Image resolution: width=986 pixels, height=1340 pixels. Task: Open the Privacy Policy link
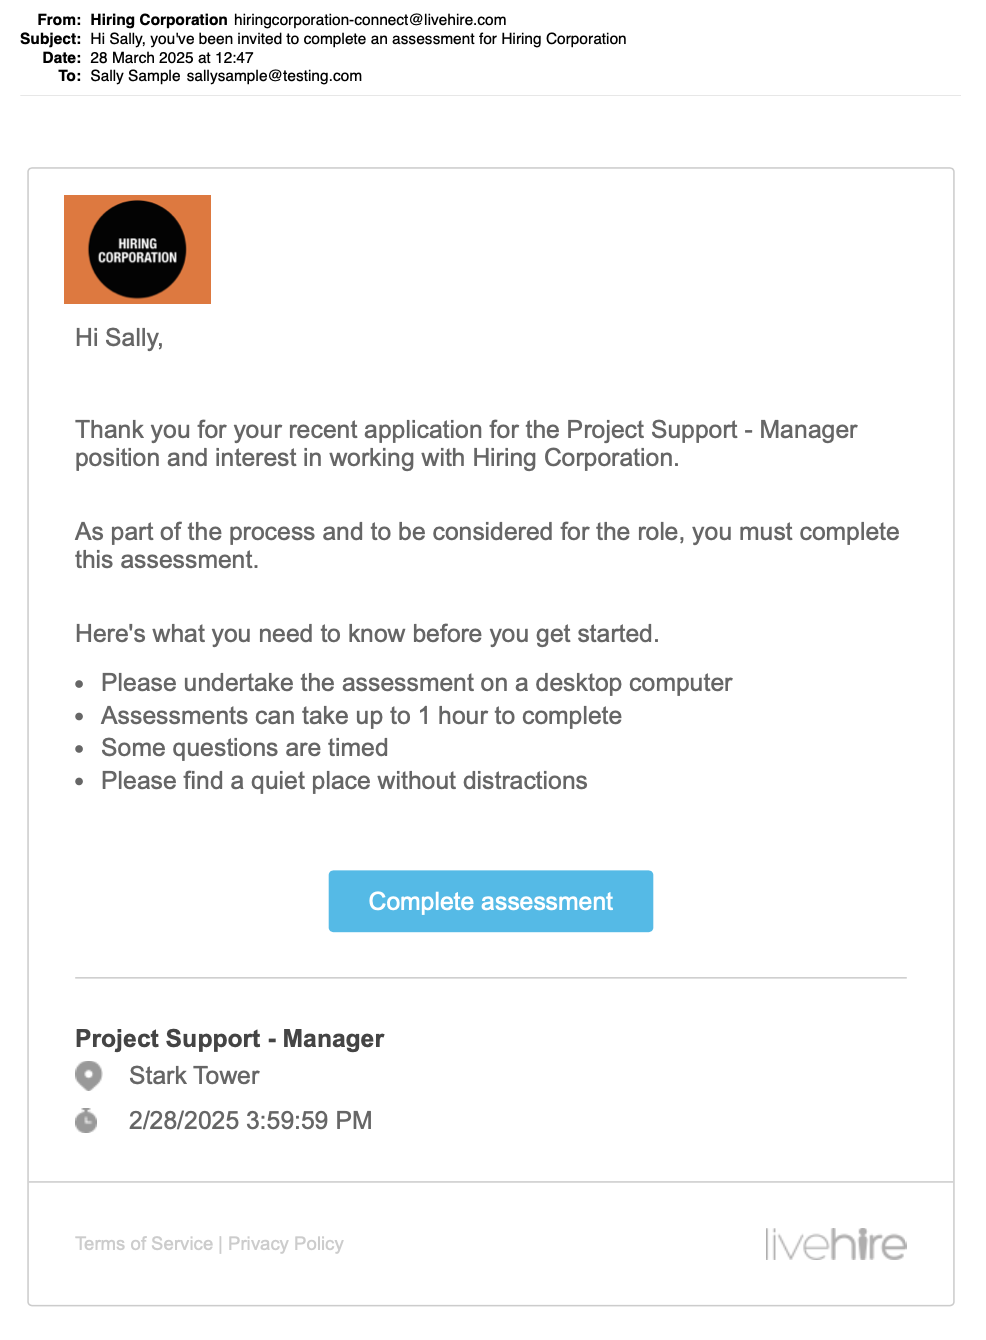point(286,1244)
